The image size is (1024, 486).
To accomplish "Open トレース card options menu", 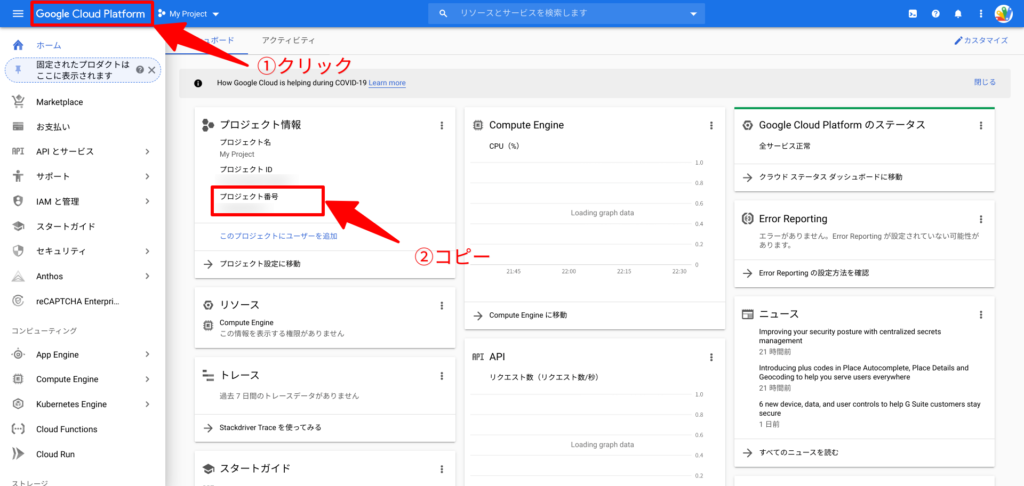I will click(x=441, y=376).
